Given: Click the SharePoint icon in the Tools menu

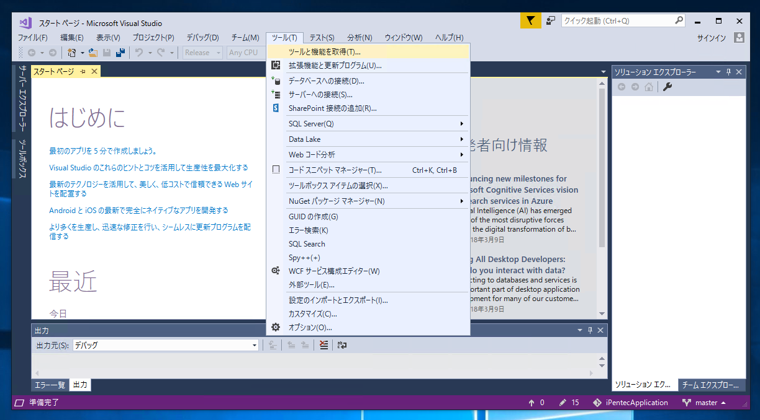Looking at the screenshot, I should coord(276,108).
